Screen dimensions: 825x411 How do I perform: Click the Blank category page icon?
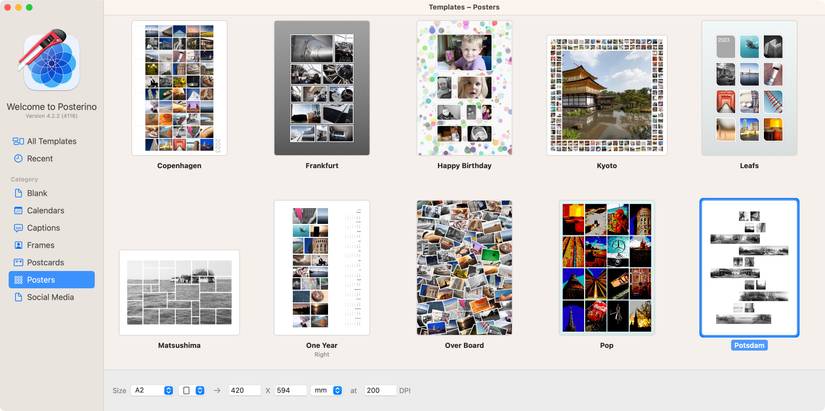(18, 193)
